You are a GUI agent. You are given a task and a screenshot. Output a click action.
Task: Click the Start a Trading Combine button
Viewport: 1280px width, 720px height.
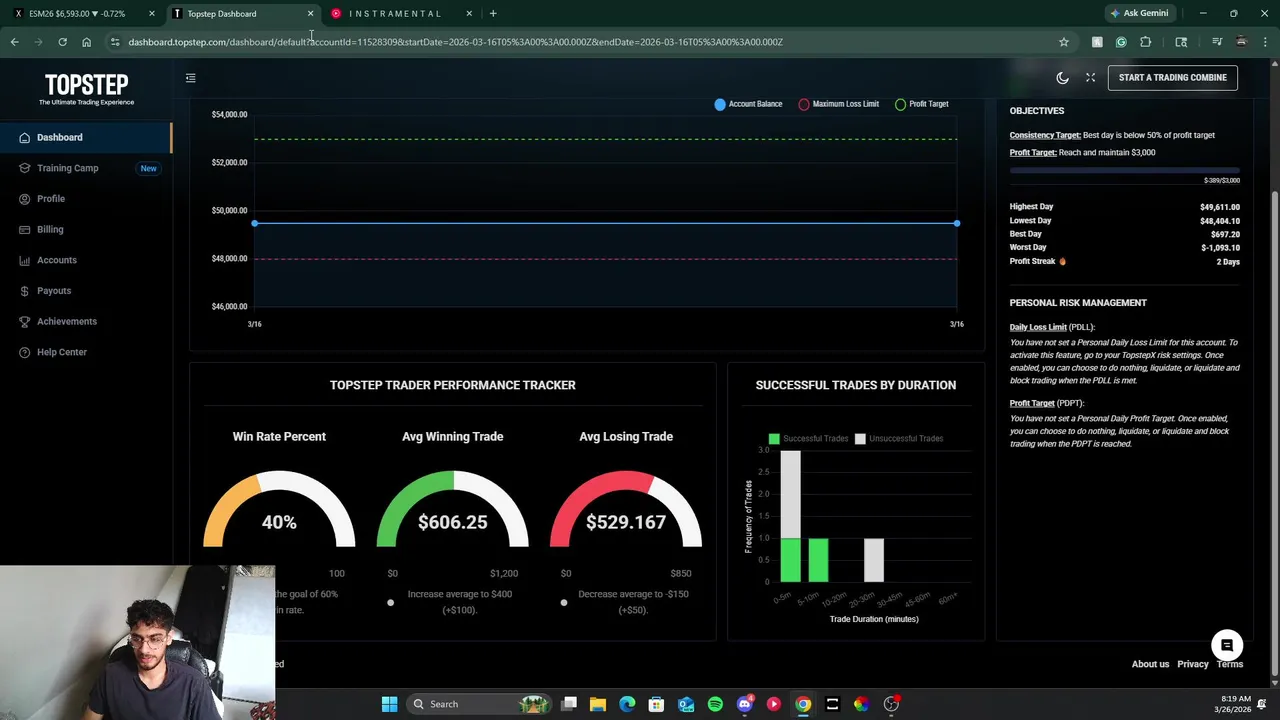coord(1172,77)
